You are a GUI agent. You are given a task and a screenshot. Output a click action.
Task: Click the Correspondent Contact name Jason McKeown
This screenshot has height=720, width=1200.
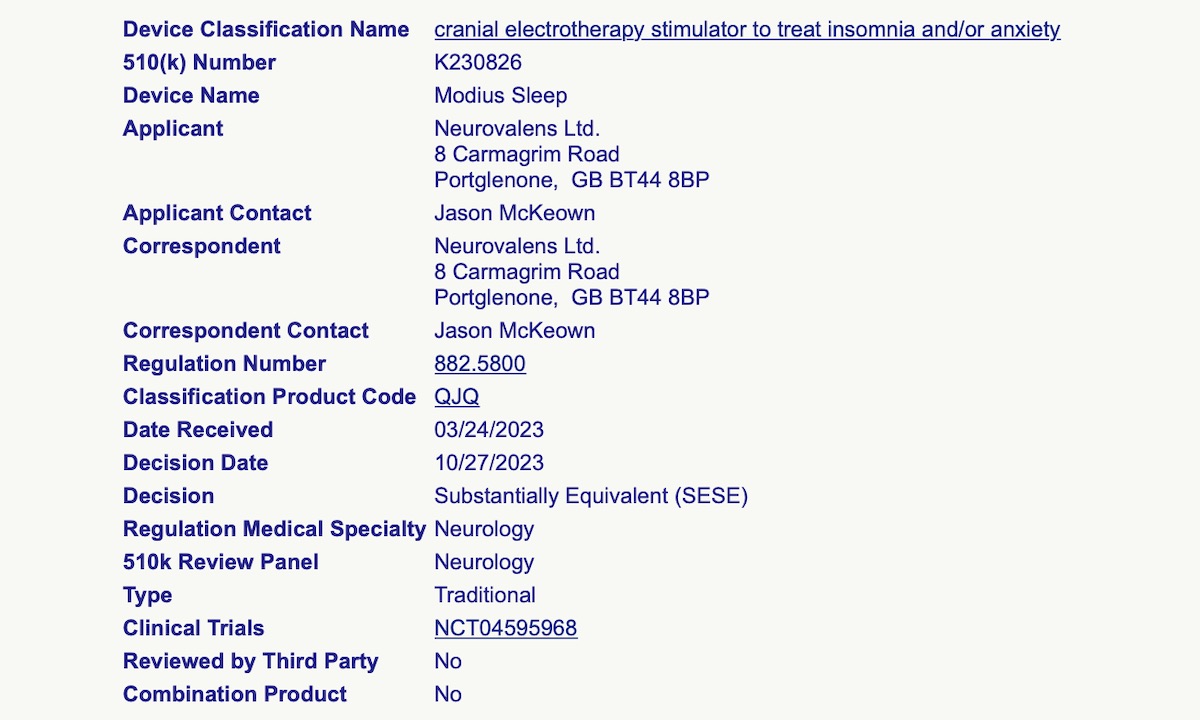514,331
